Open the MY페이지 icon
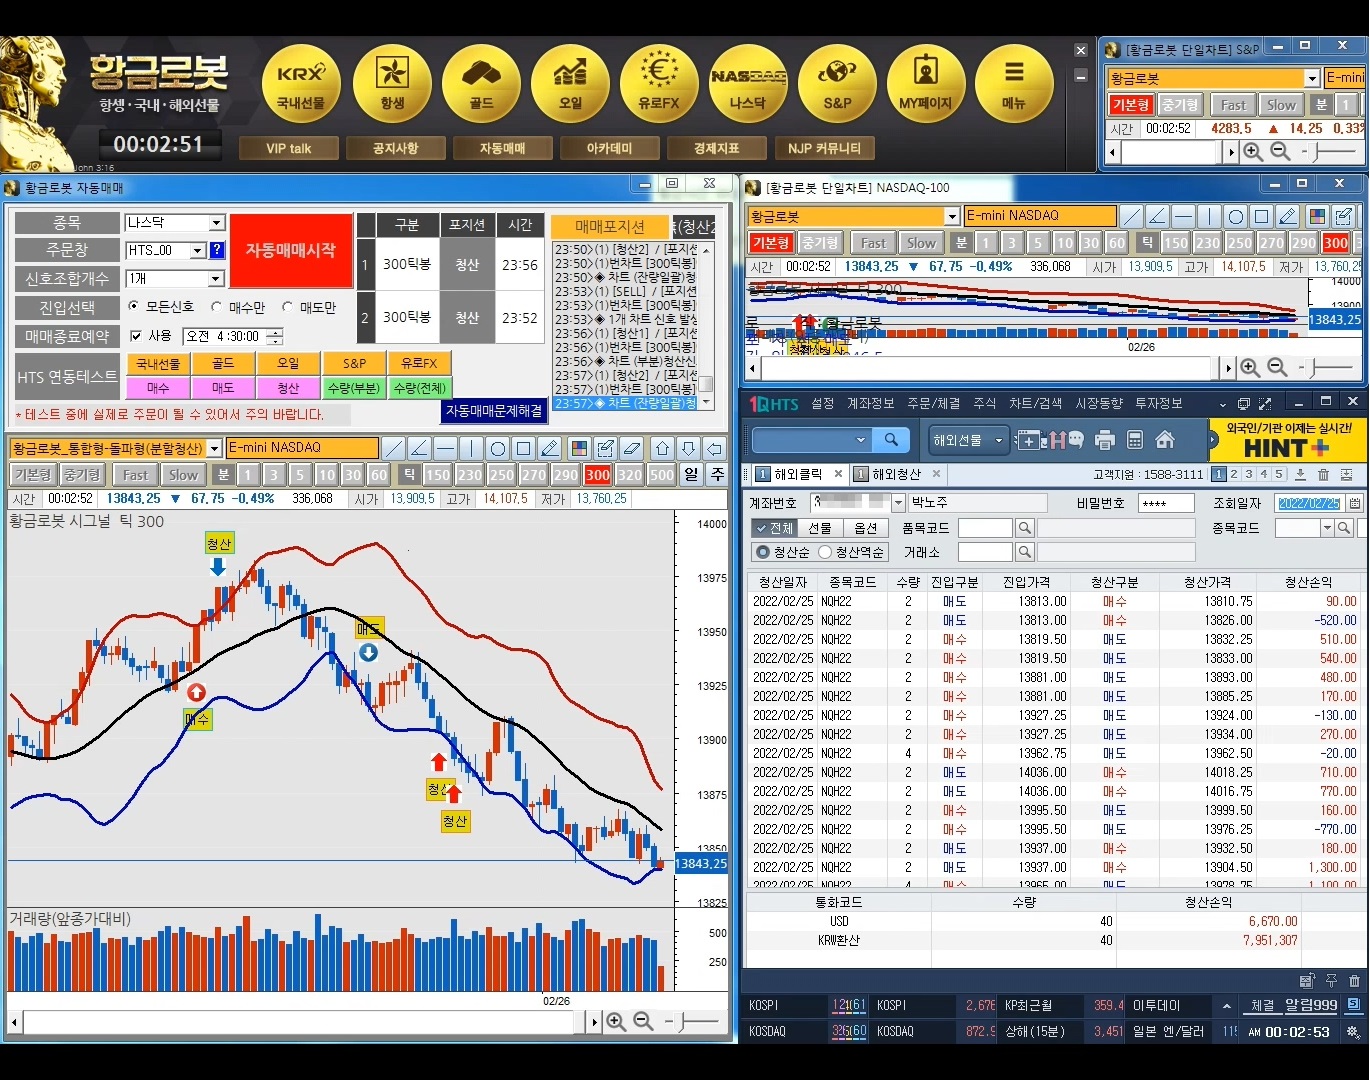 [x=926, y=83]
